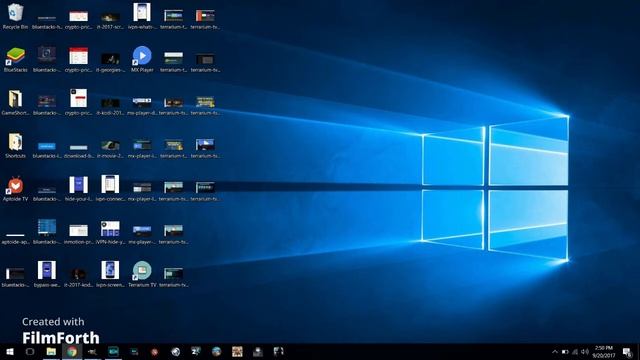Open File Explorer from taskbar
This screenshot has width=640, height=360.
pyautogui.click(x=51, y=351)
